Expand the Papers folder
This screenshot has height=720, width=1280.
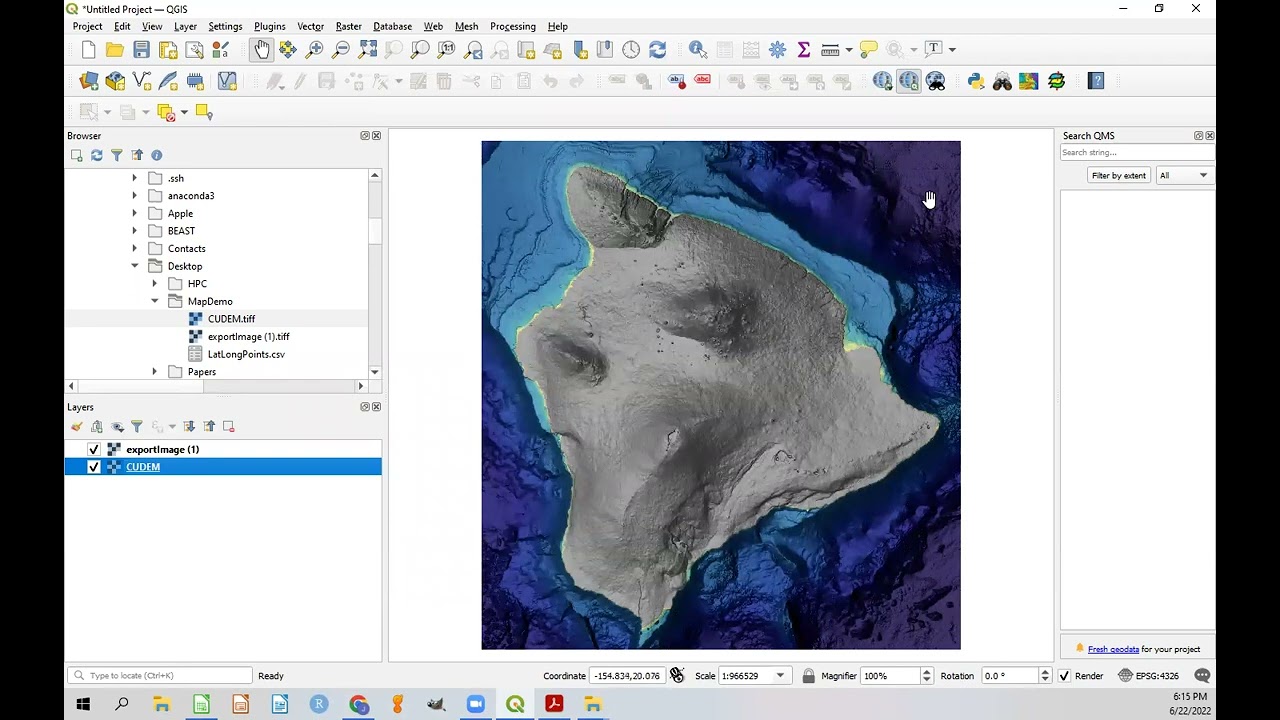click(x=154, y=372)
